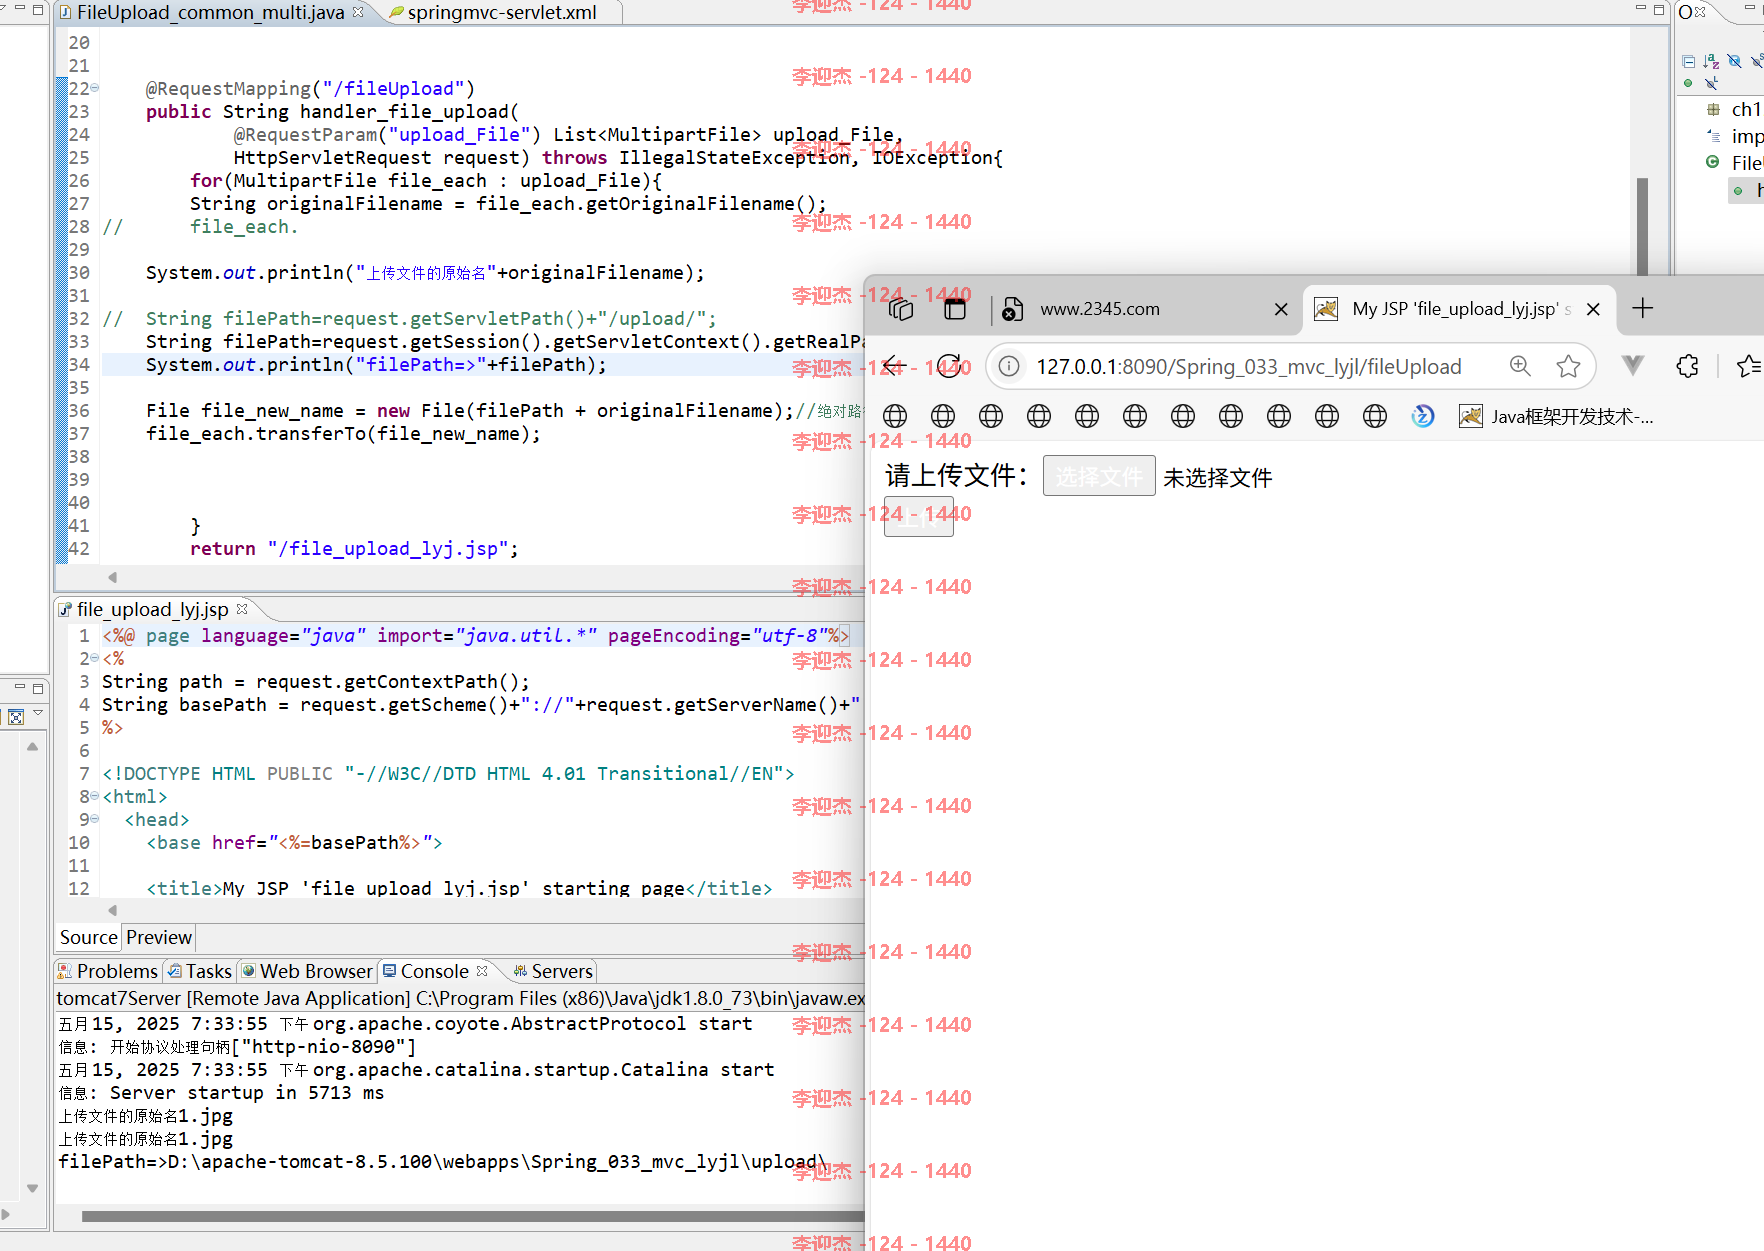Open the favorites list icon
This screenshot has width=1764, height=1251.
click(1749, 367)
